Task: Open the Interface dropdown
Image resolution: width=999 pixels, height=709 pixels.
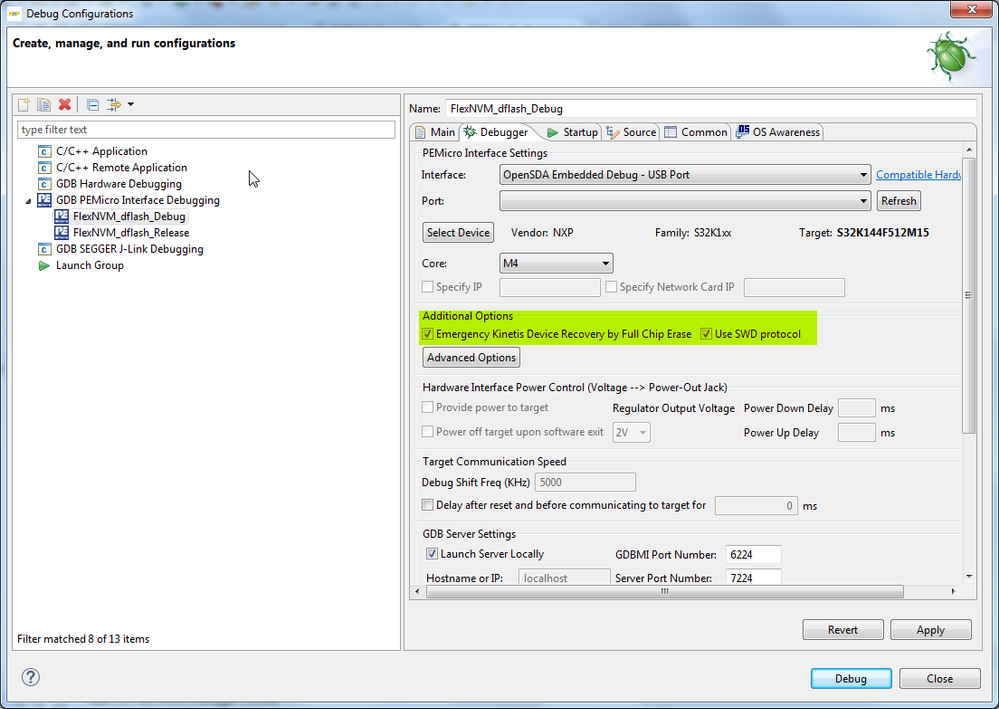Action: (x=684, y=175)
